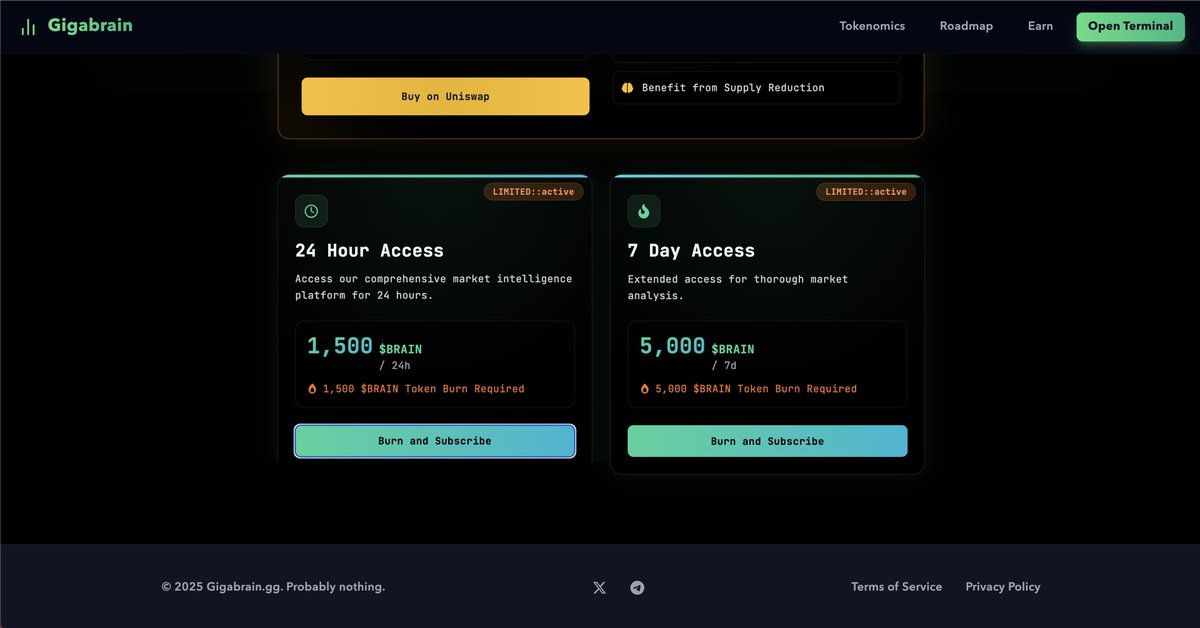
Task: Open the Terms of Service link
Action: click(896, 587)
